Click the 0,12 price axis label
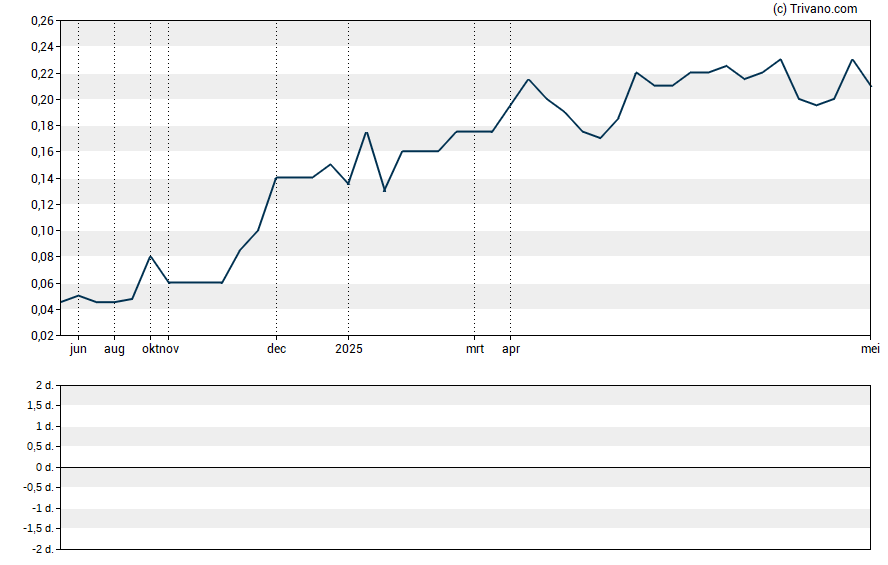Screen dimensions: 888x565 [x=42, y=204]
